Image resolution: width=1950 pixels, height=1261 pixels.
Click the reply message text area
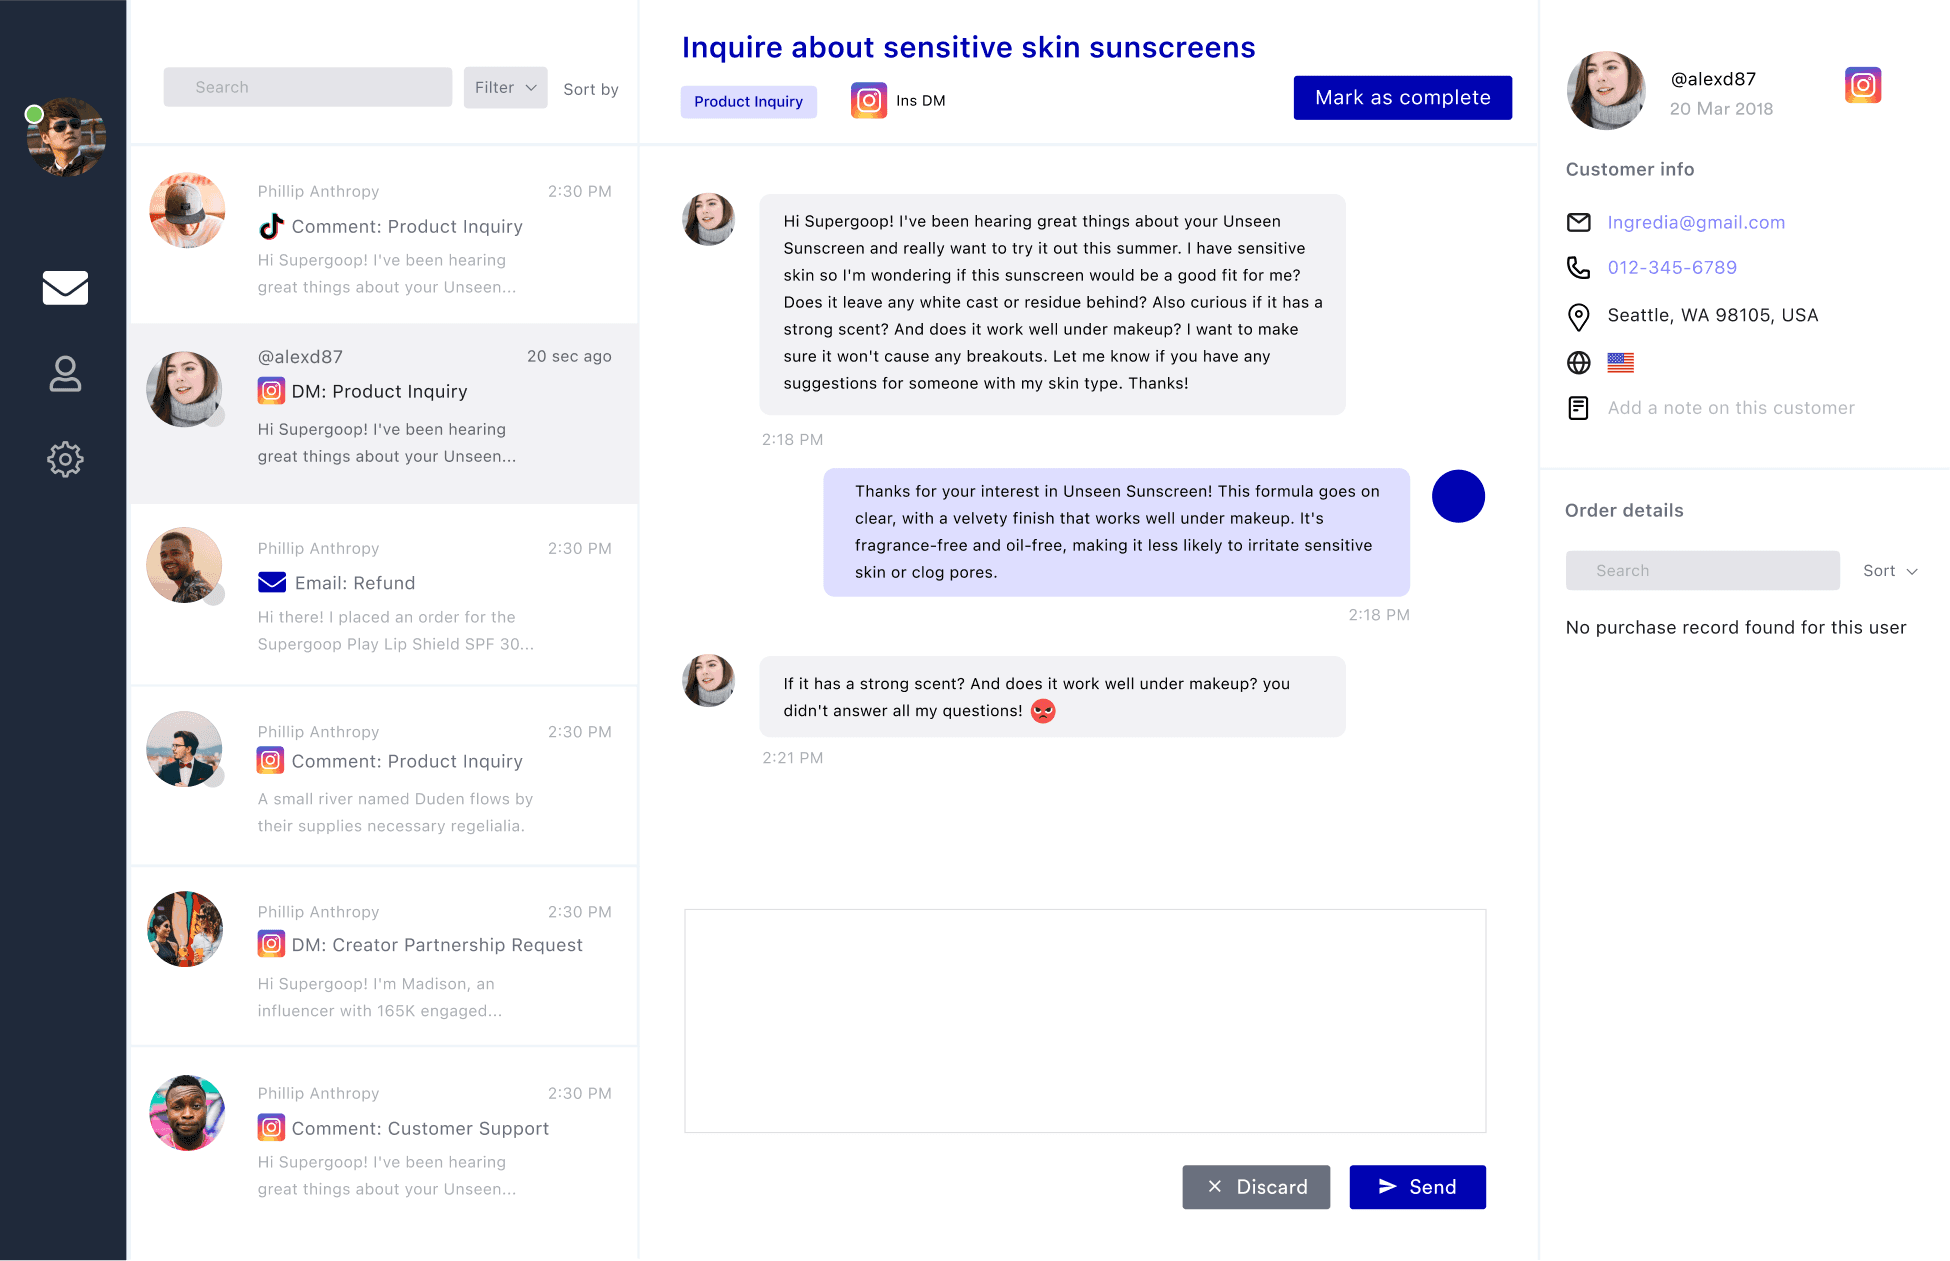click(1085, 1020)
